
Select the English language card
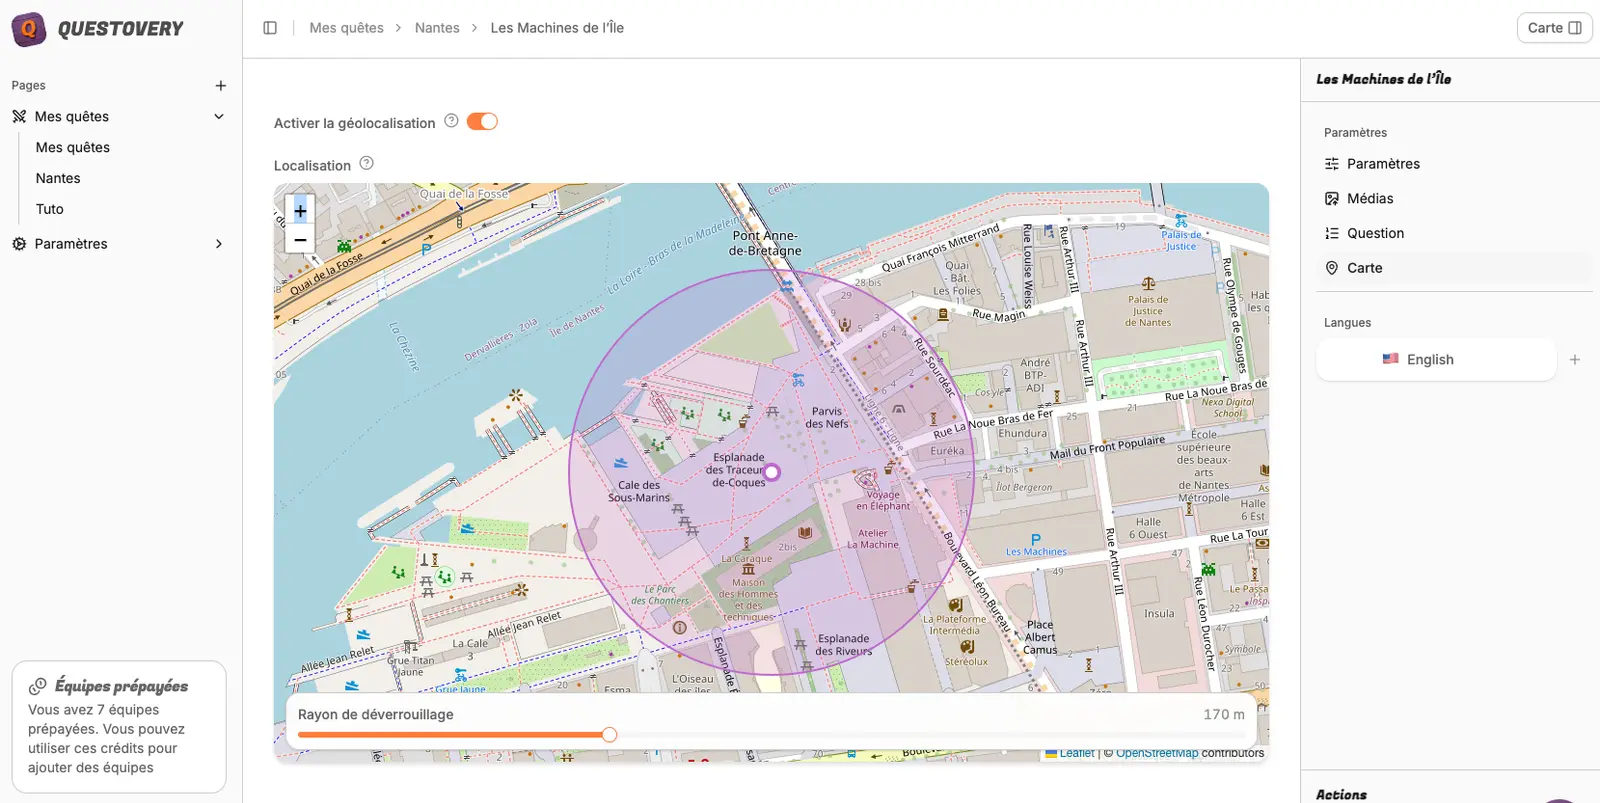tap(1436, 360)
